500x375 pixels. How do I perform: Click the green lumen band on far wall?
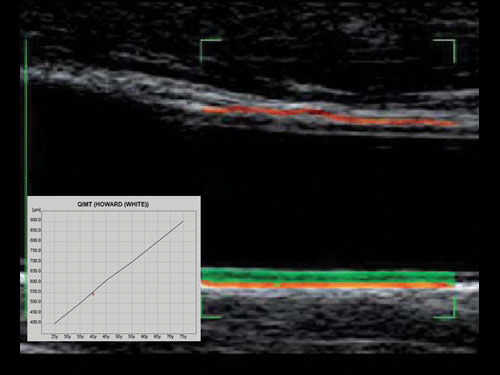[328, 275]
